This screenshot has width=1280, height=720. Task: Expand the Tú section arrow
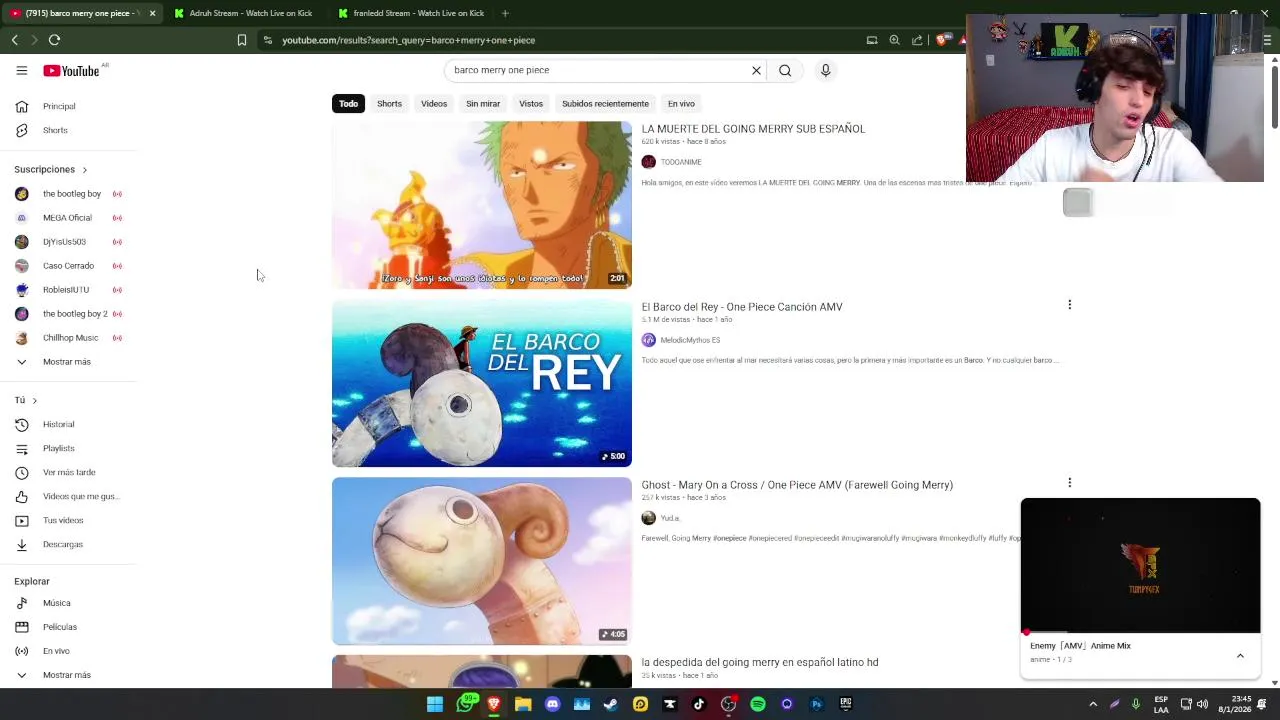pos(34,400)
